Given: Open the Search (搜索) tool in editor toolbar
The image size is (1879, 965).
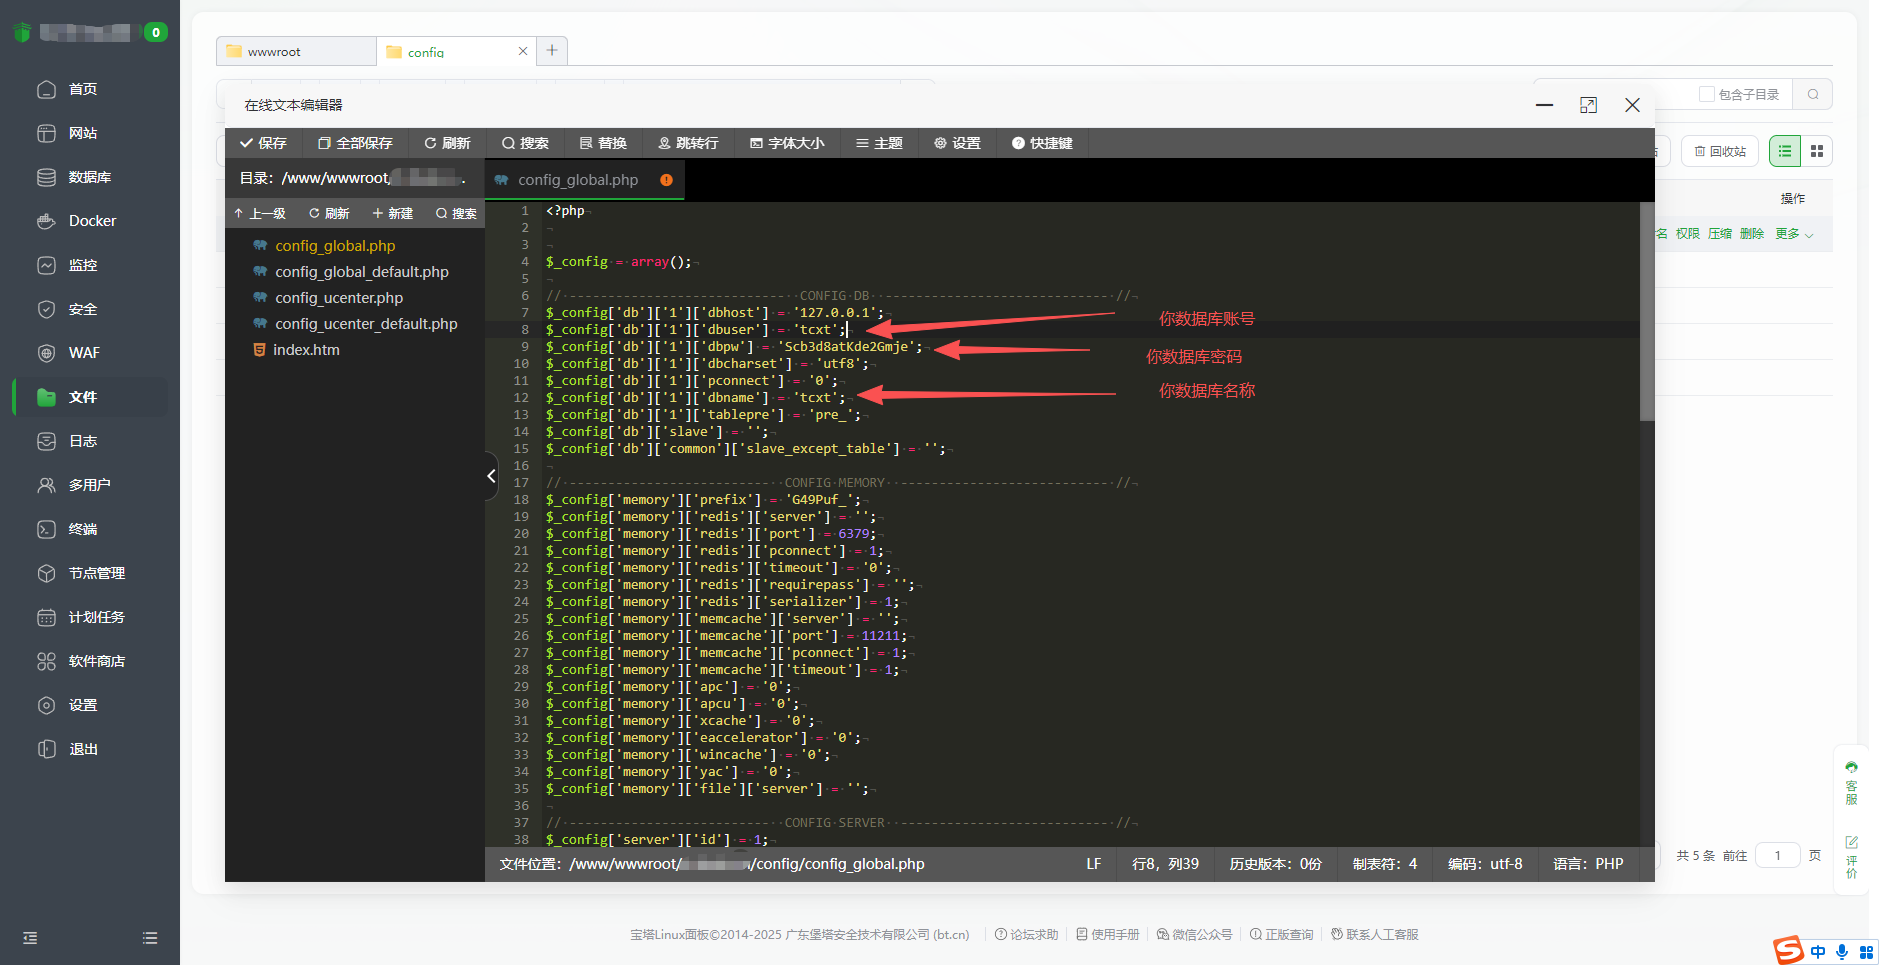Looking at the screenshot, I should (x=525, y=143).
